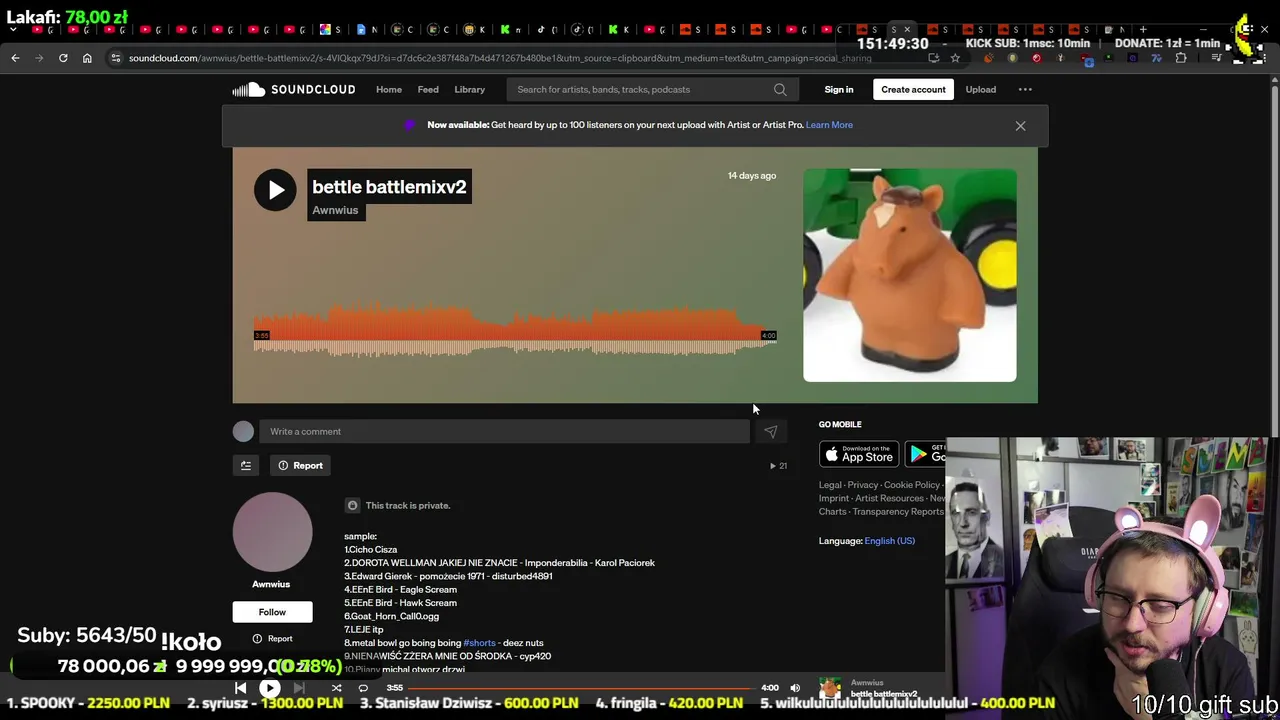Click the browser home icon
Screen dimensions: 1280x720
(x=87, y=58)
